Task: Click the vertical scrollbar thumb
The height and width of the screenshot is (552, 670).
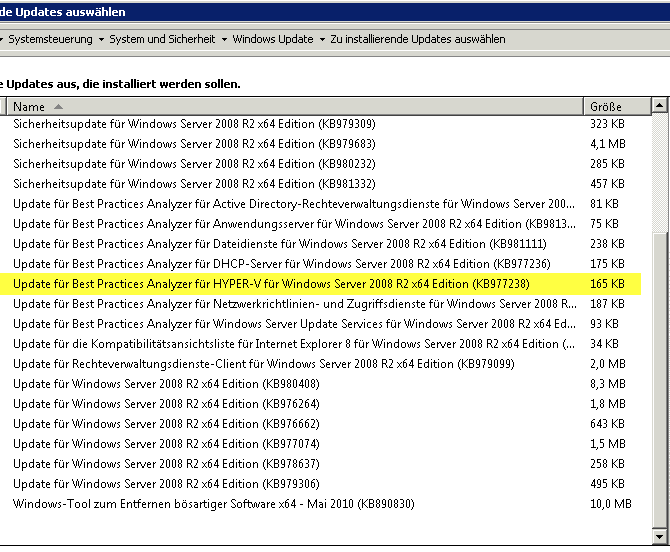Action: (x=660, y=380)
